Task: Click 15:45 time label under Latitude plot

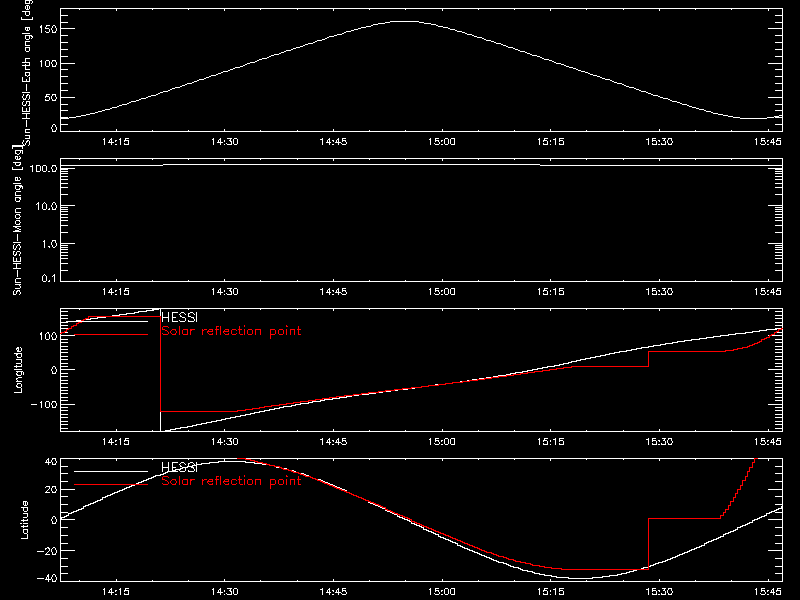Action: (768, 592)
